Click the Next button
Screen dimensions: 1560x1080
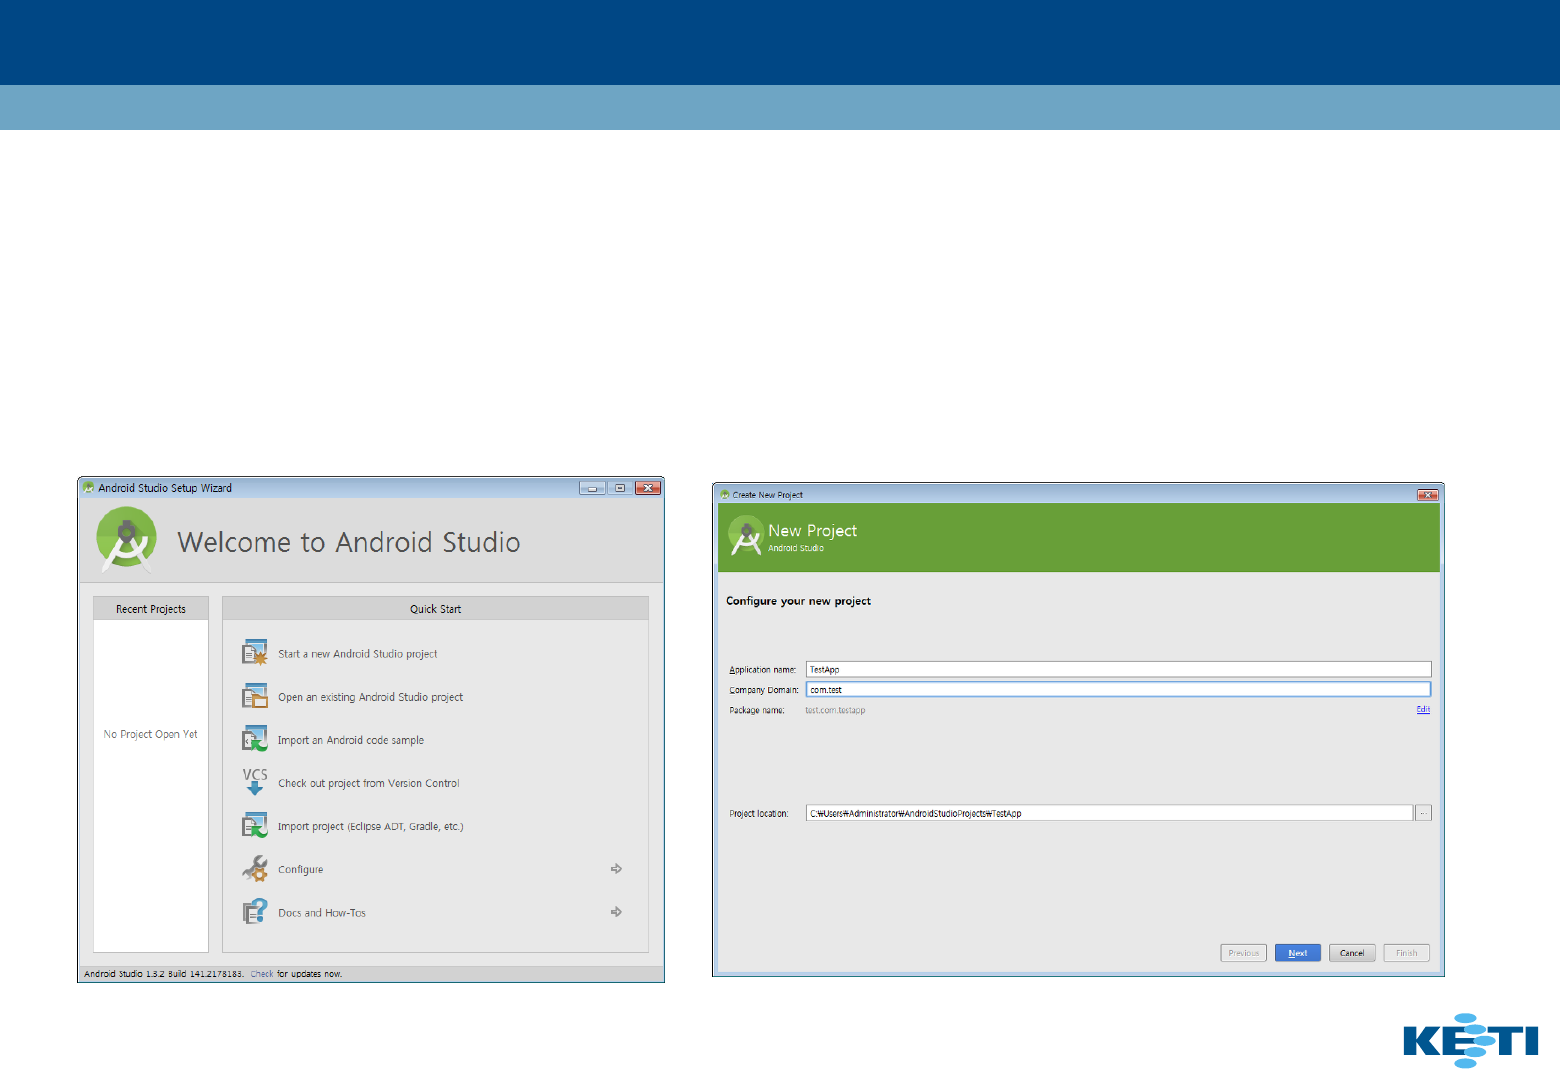[1298, 953]
